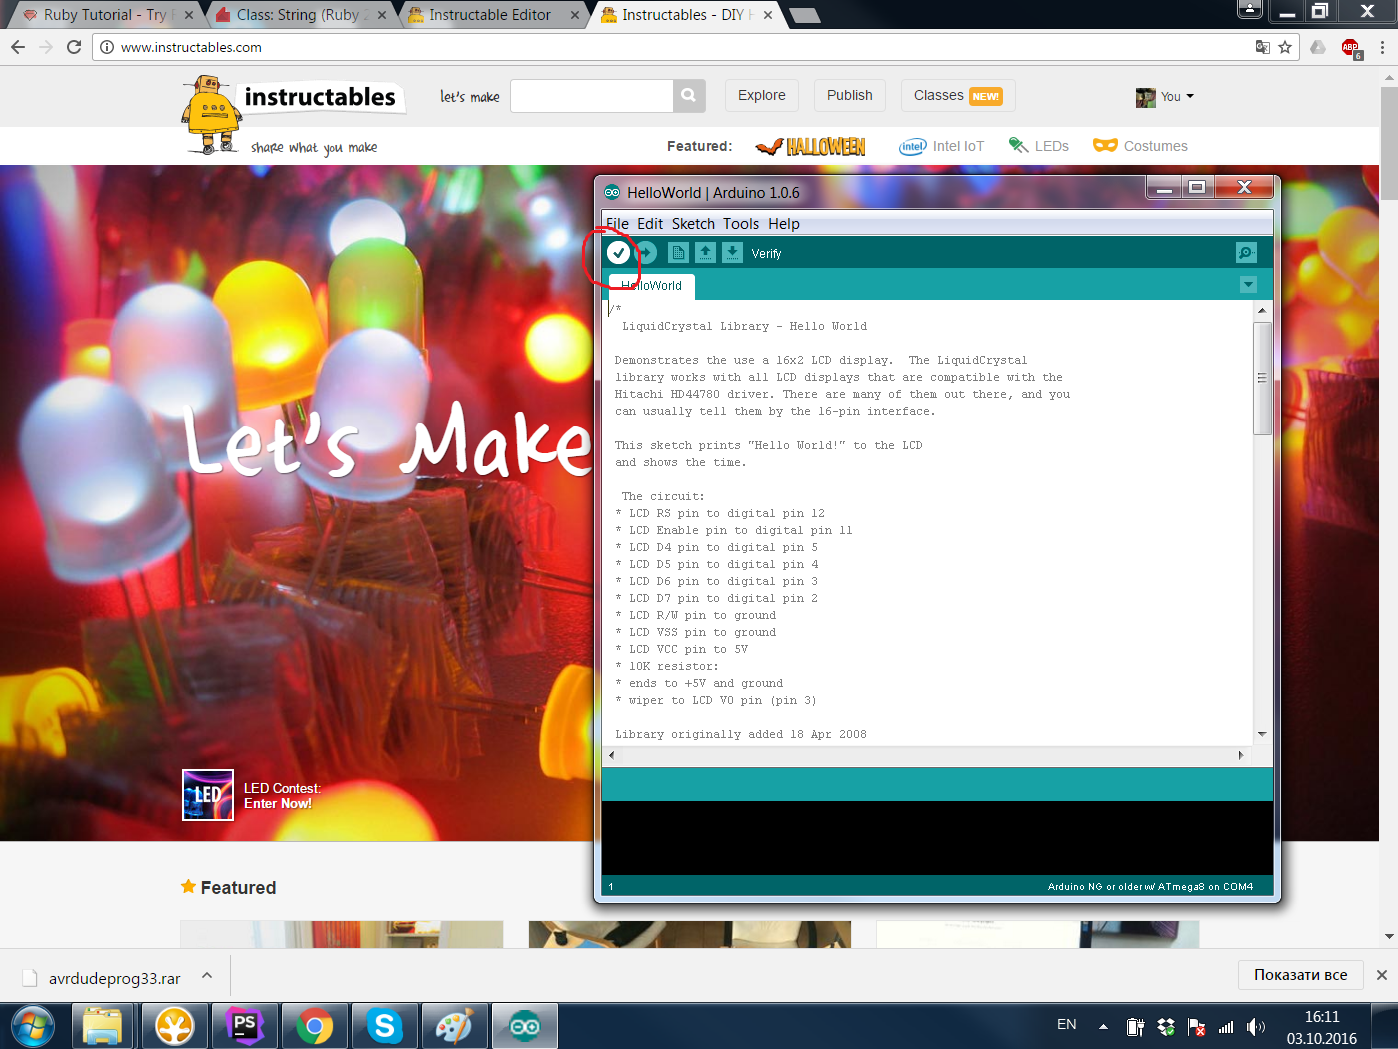Open a sketch using the up-arrow button
The height and width of the screenshot is (1049, 1398).
pos(705,253)
